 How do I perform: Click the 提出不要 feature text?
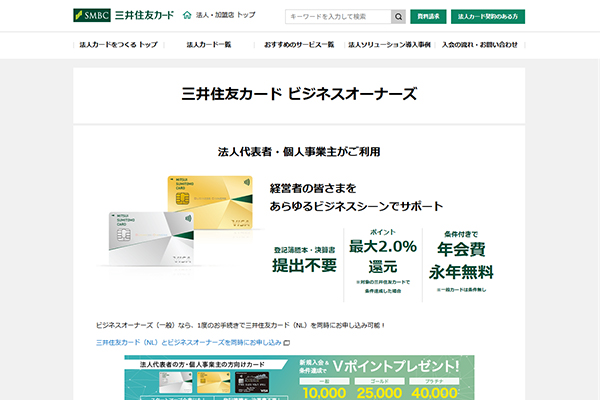point(305,265)
